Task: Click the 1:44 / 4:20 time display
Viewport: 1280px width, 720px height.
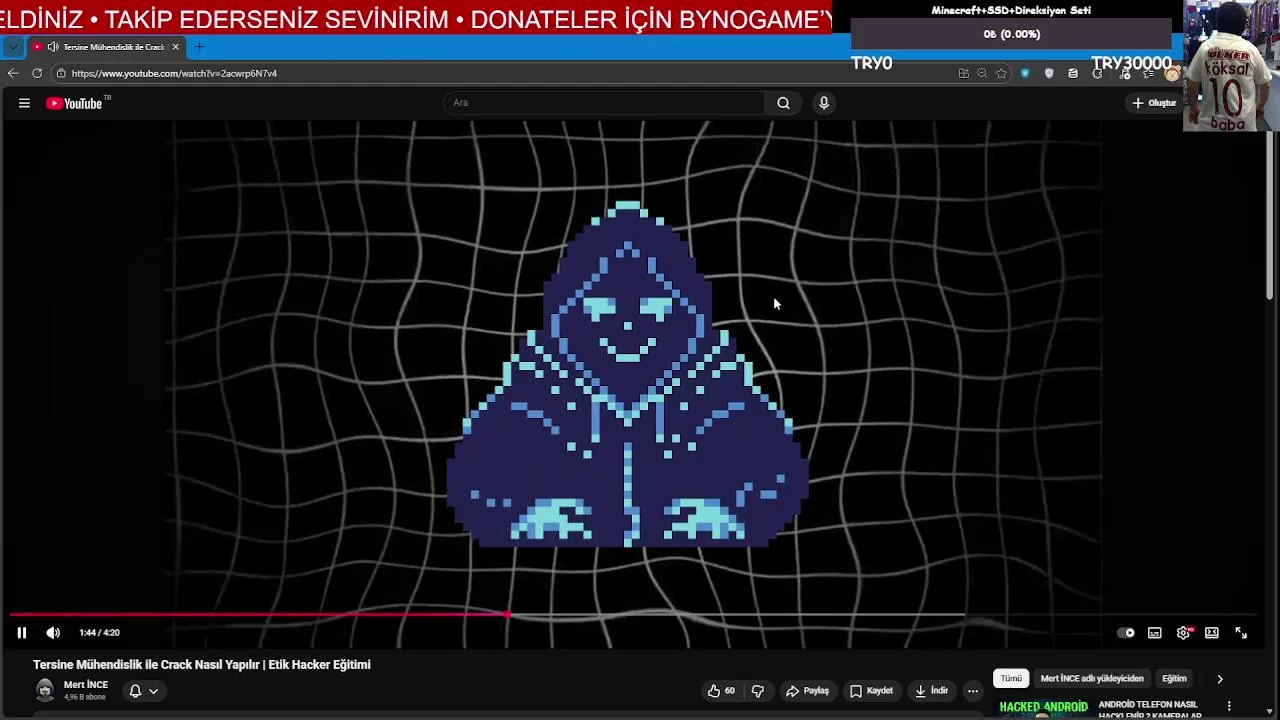Action: (99, 633)
